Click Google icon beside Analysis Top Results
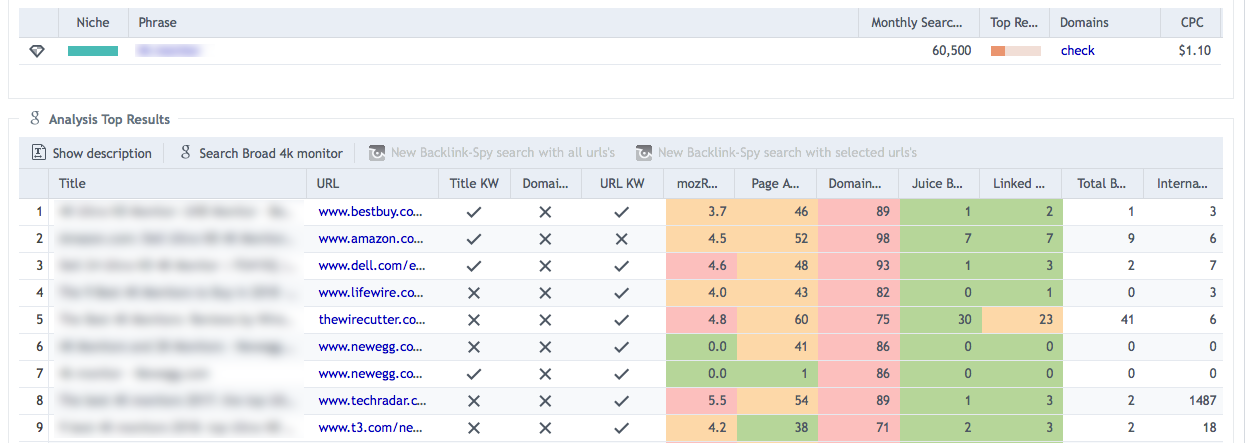Viewport: 1251px width, 443px height. 35,119
